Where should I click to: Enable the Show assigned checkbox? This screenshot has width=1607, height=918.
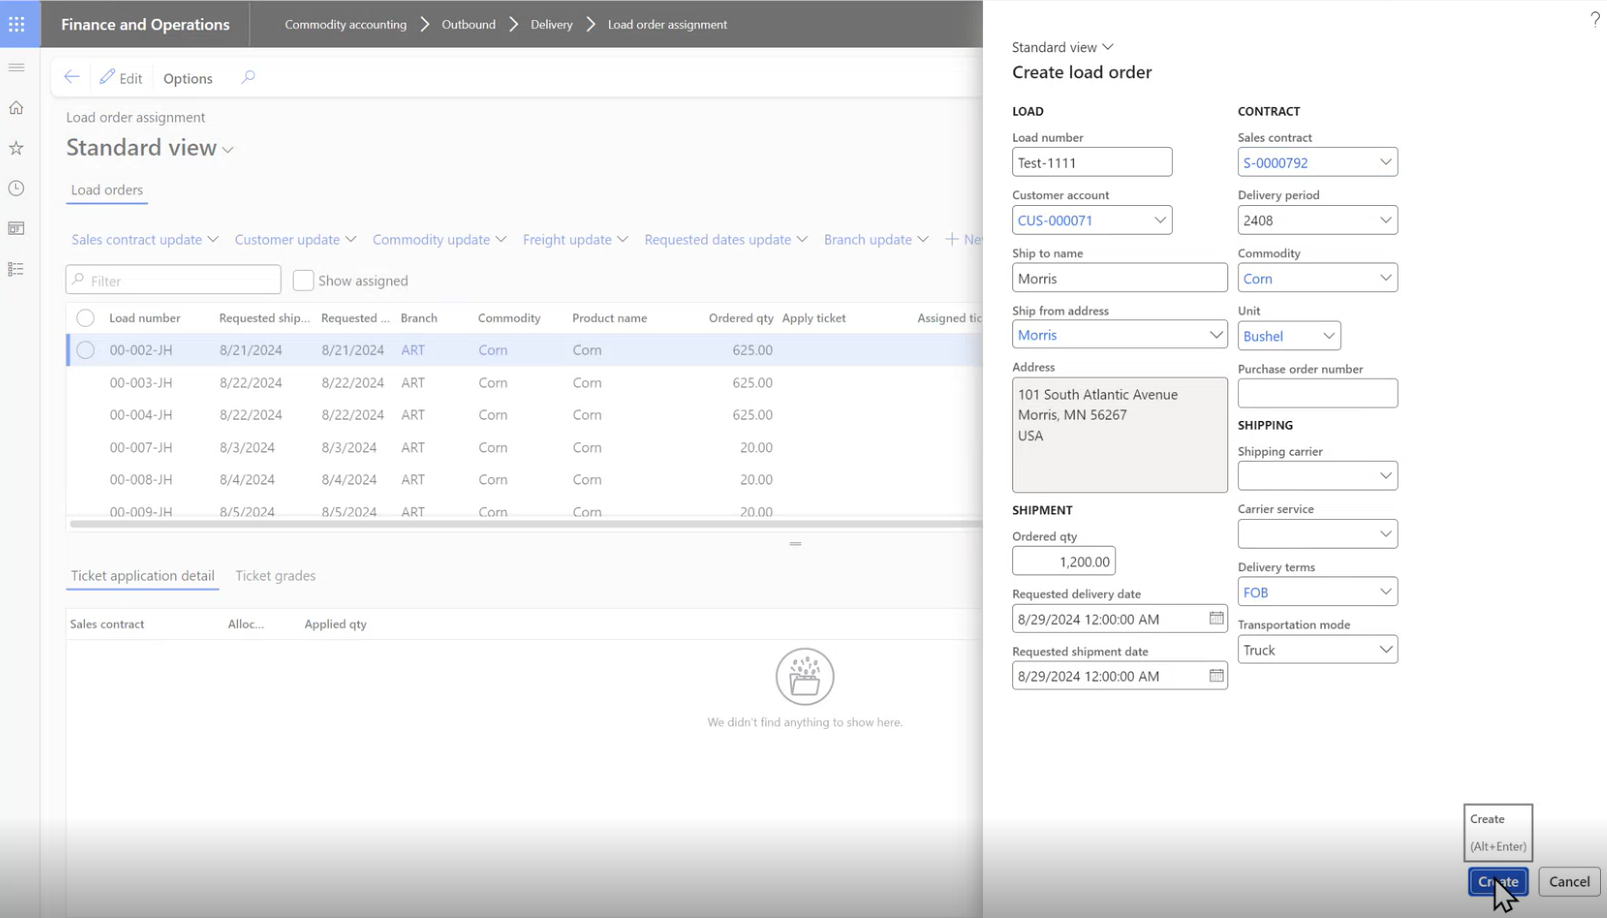pyautogui.click(x=303, y=280)
